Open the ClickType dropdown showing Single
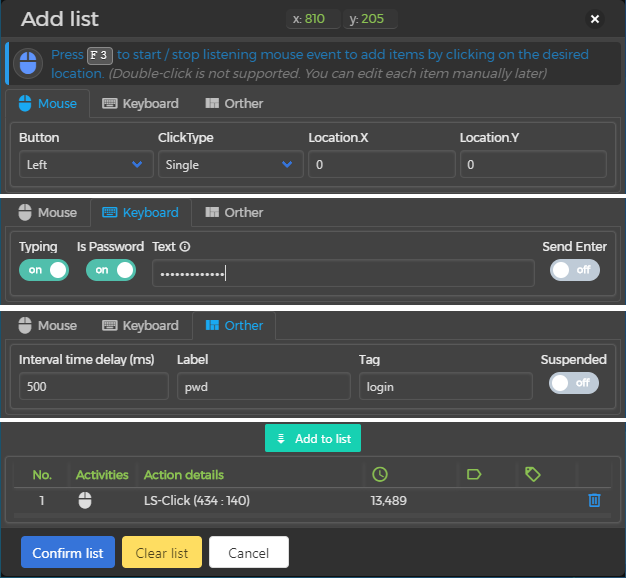 tap(231, 164)
